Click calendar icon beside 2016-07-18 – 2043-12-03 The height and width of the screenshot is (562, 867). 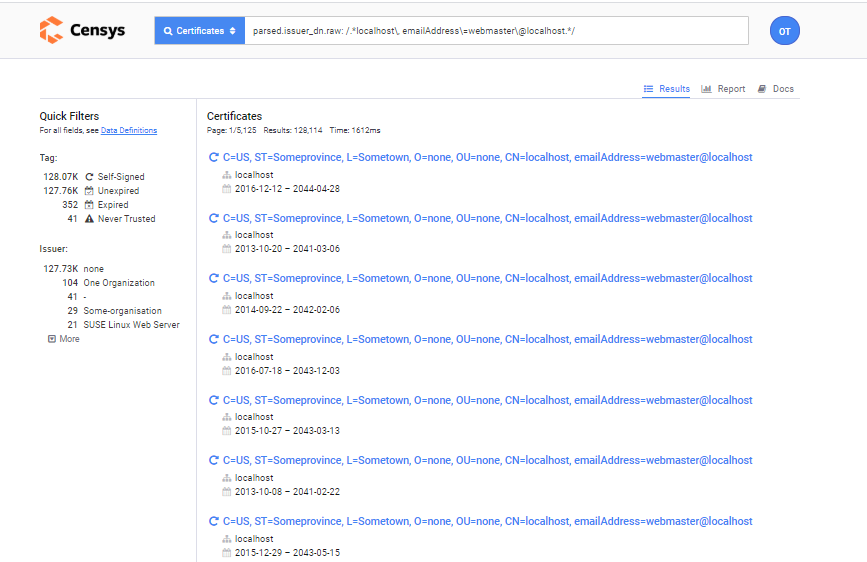tap(227, 371)
